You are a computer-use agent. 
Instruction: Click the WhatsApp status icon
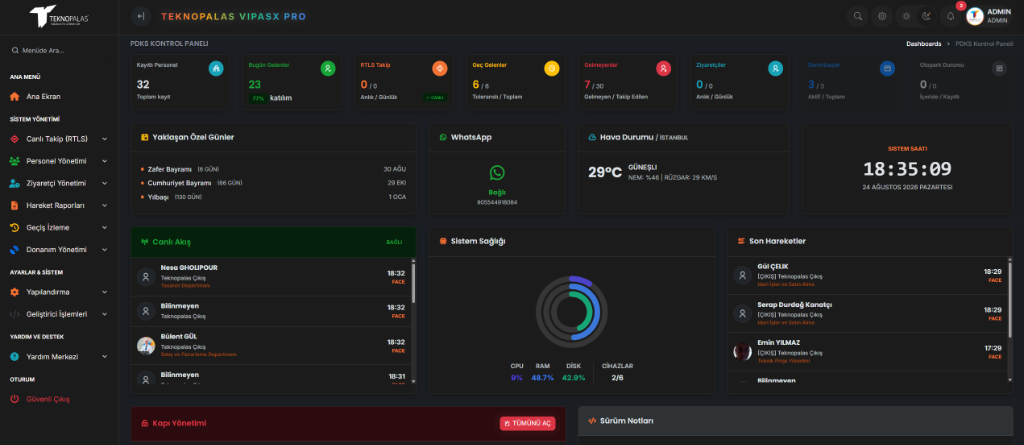pos(497,173)
